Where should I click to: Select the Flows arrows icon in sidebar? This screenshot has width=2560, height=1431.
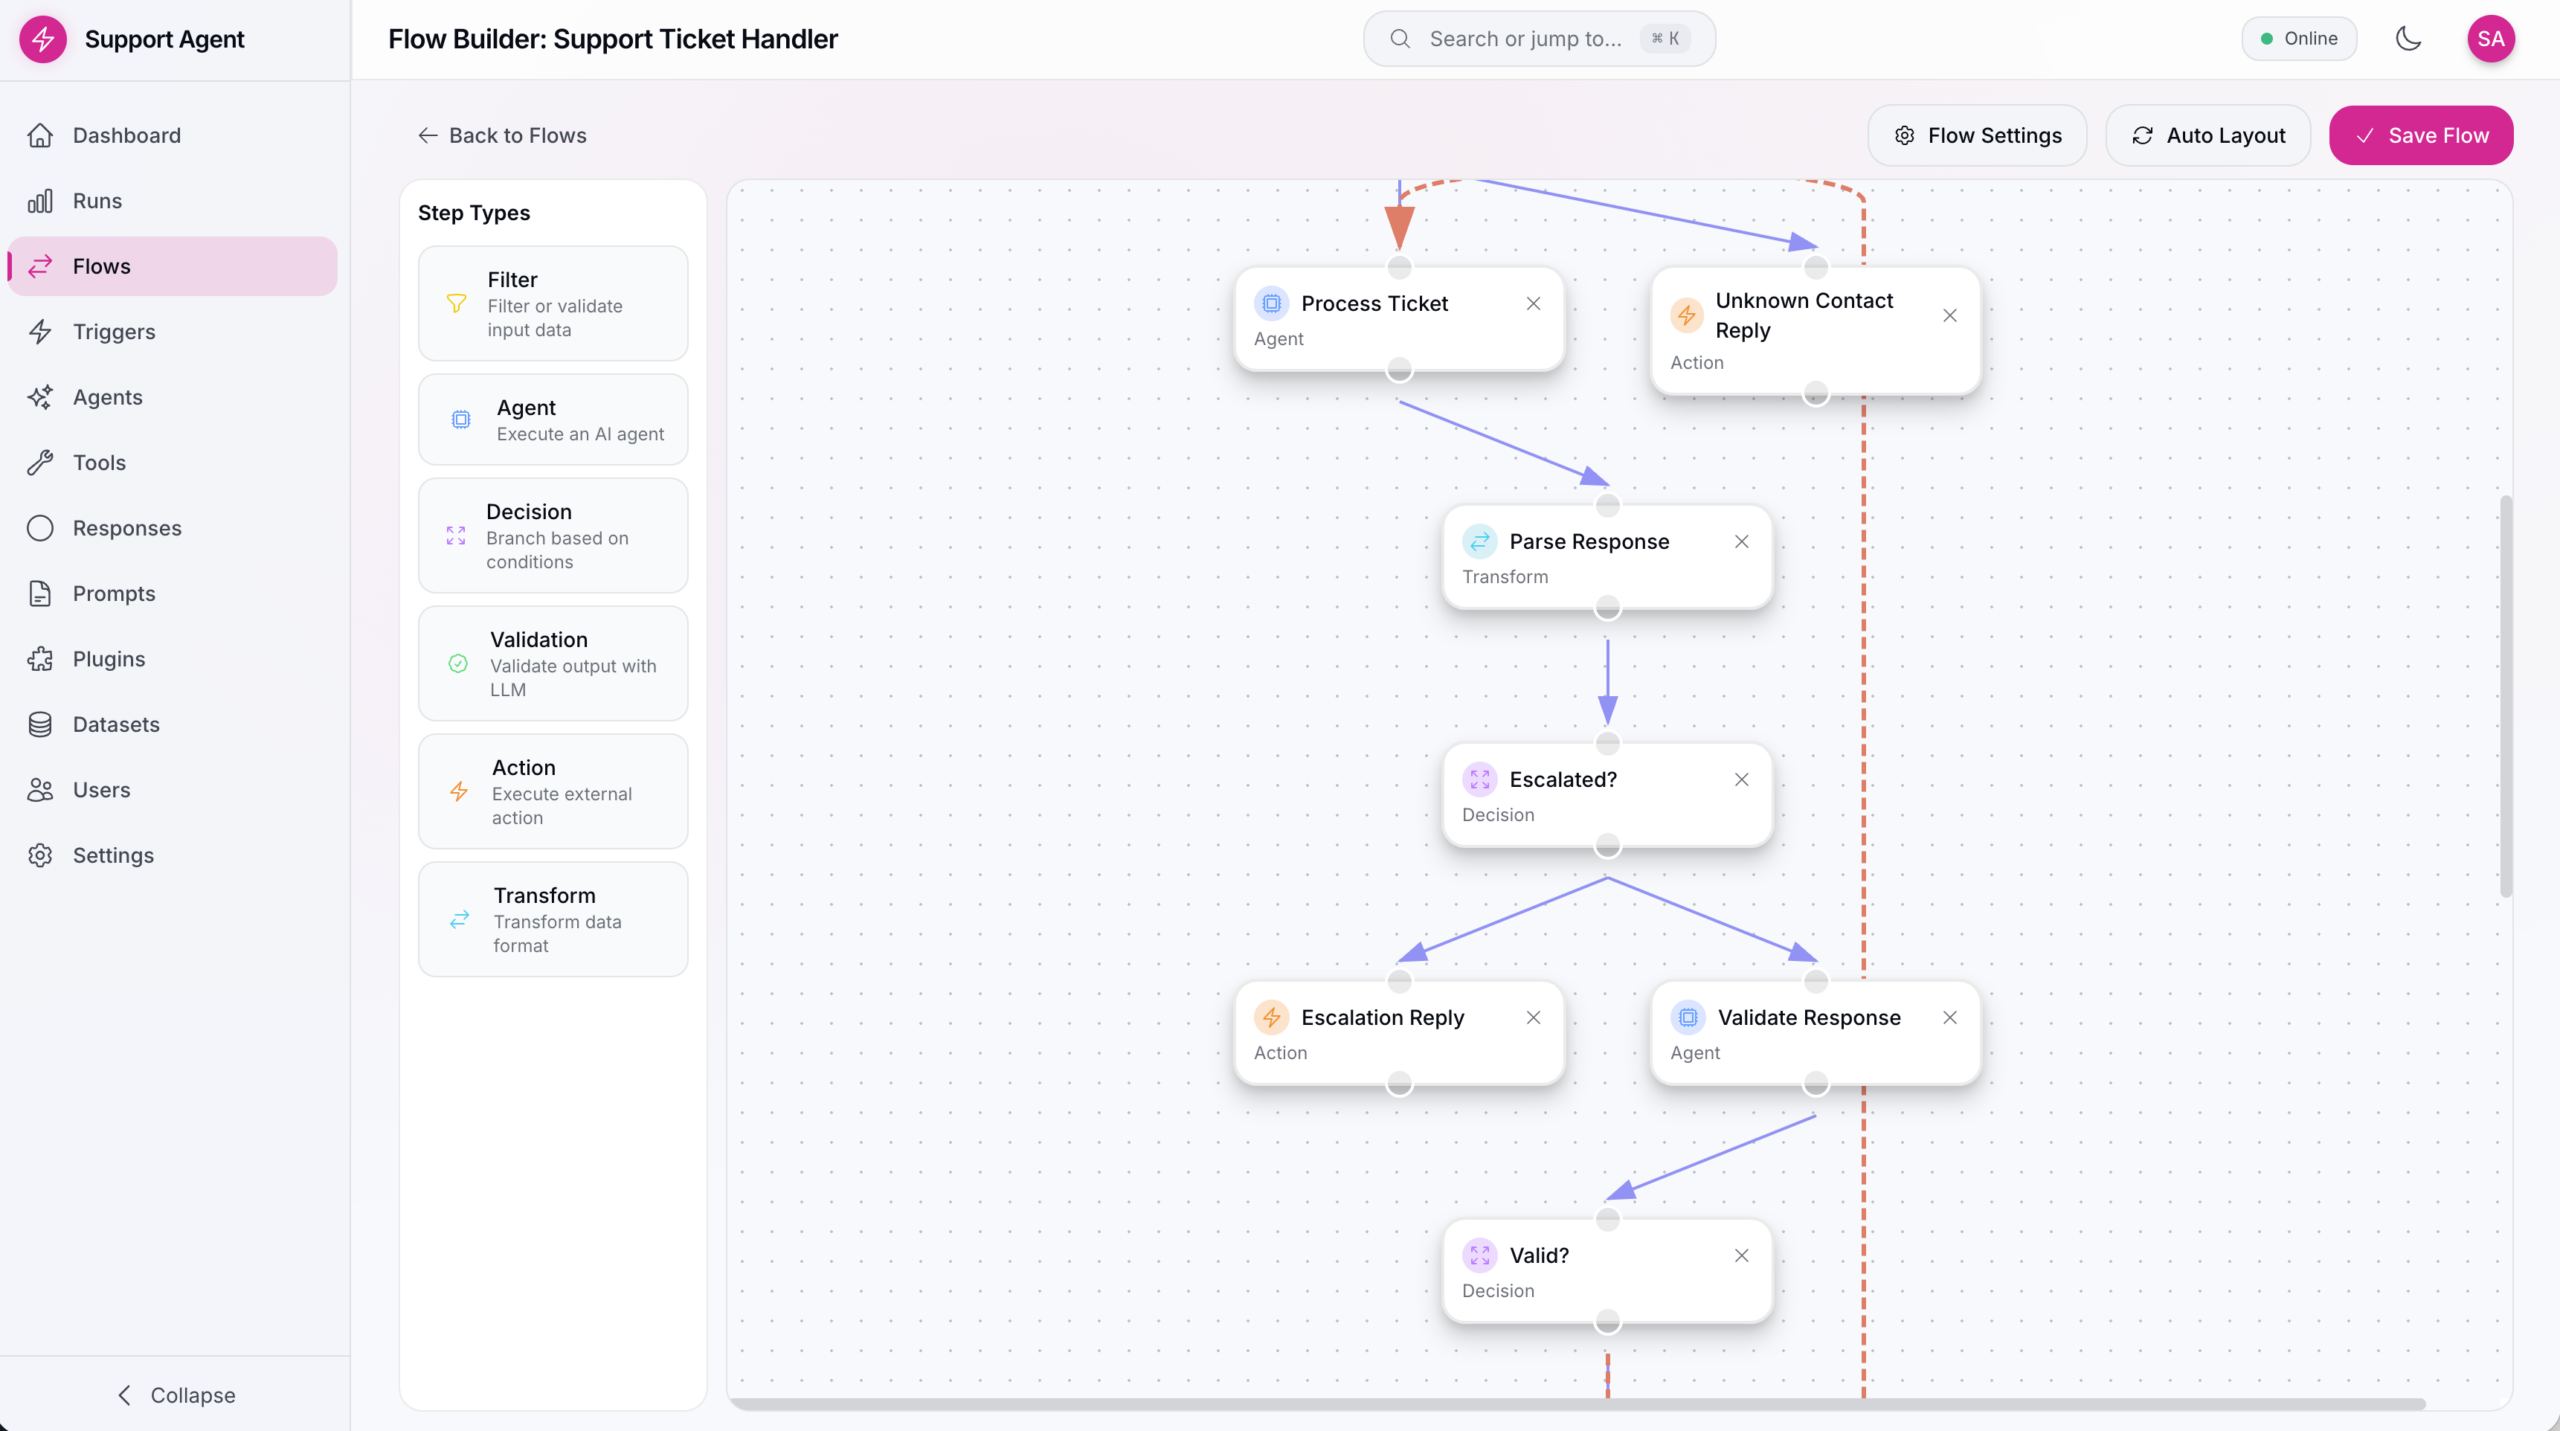[x=40, y=266]
